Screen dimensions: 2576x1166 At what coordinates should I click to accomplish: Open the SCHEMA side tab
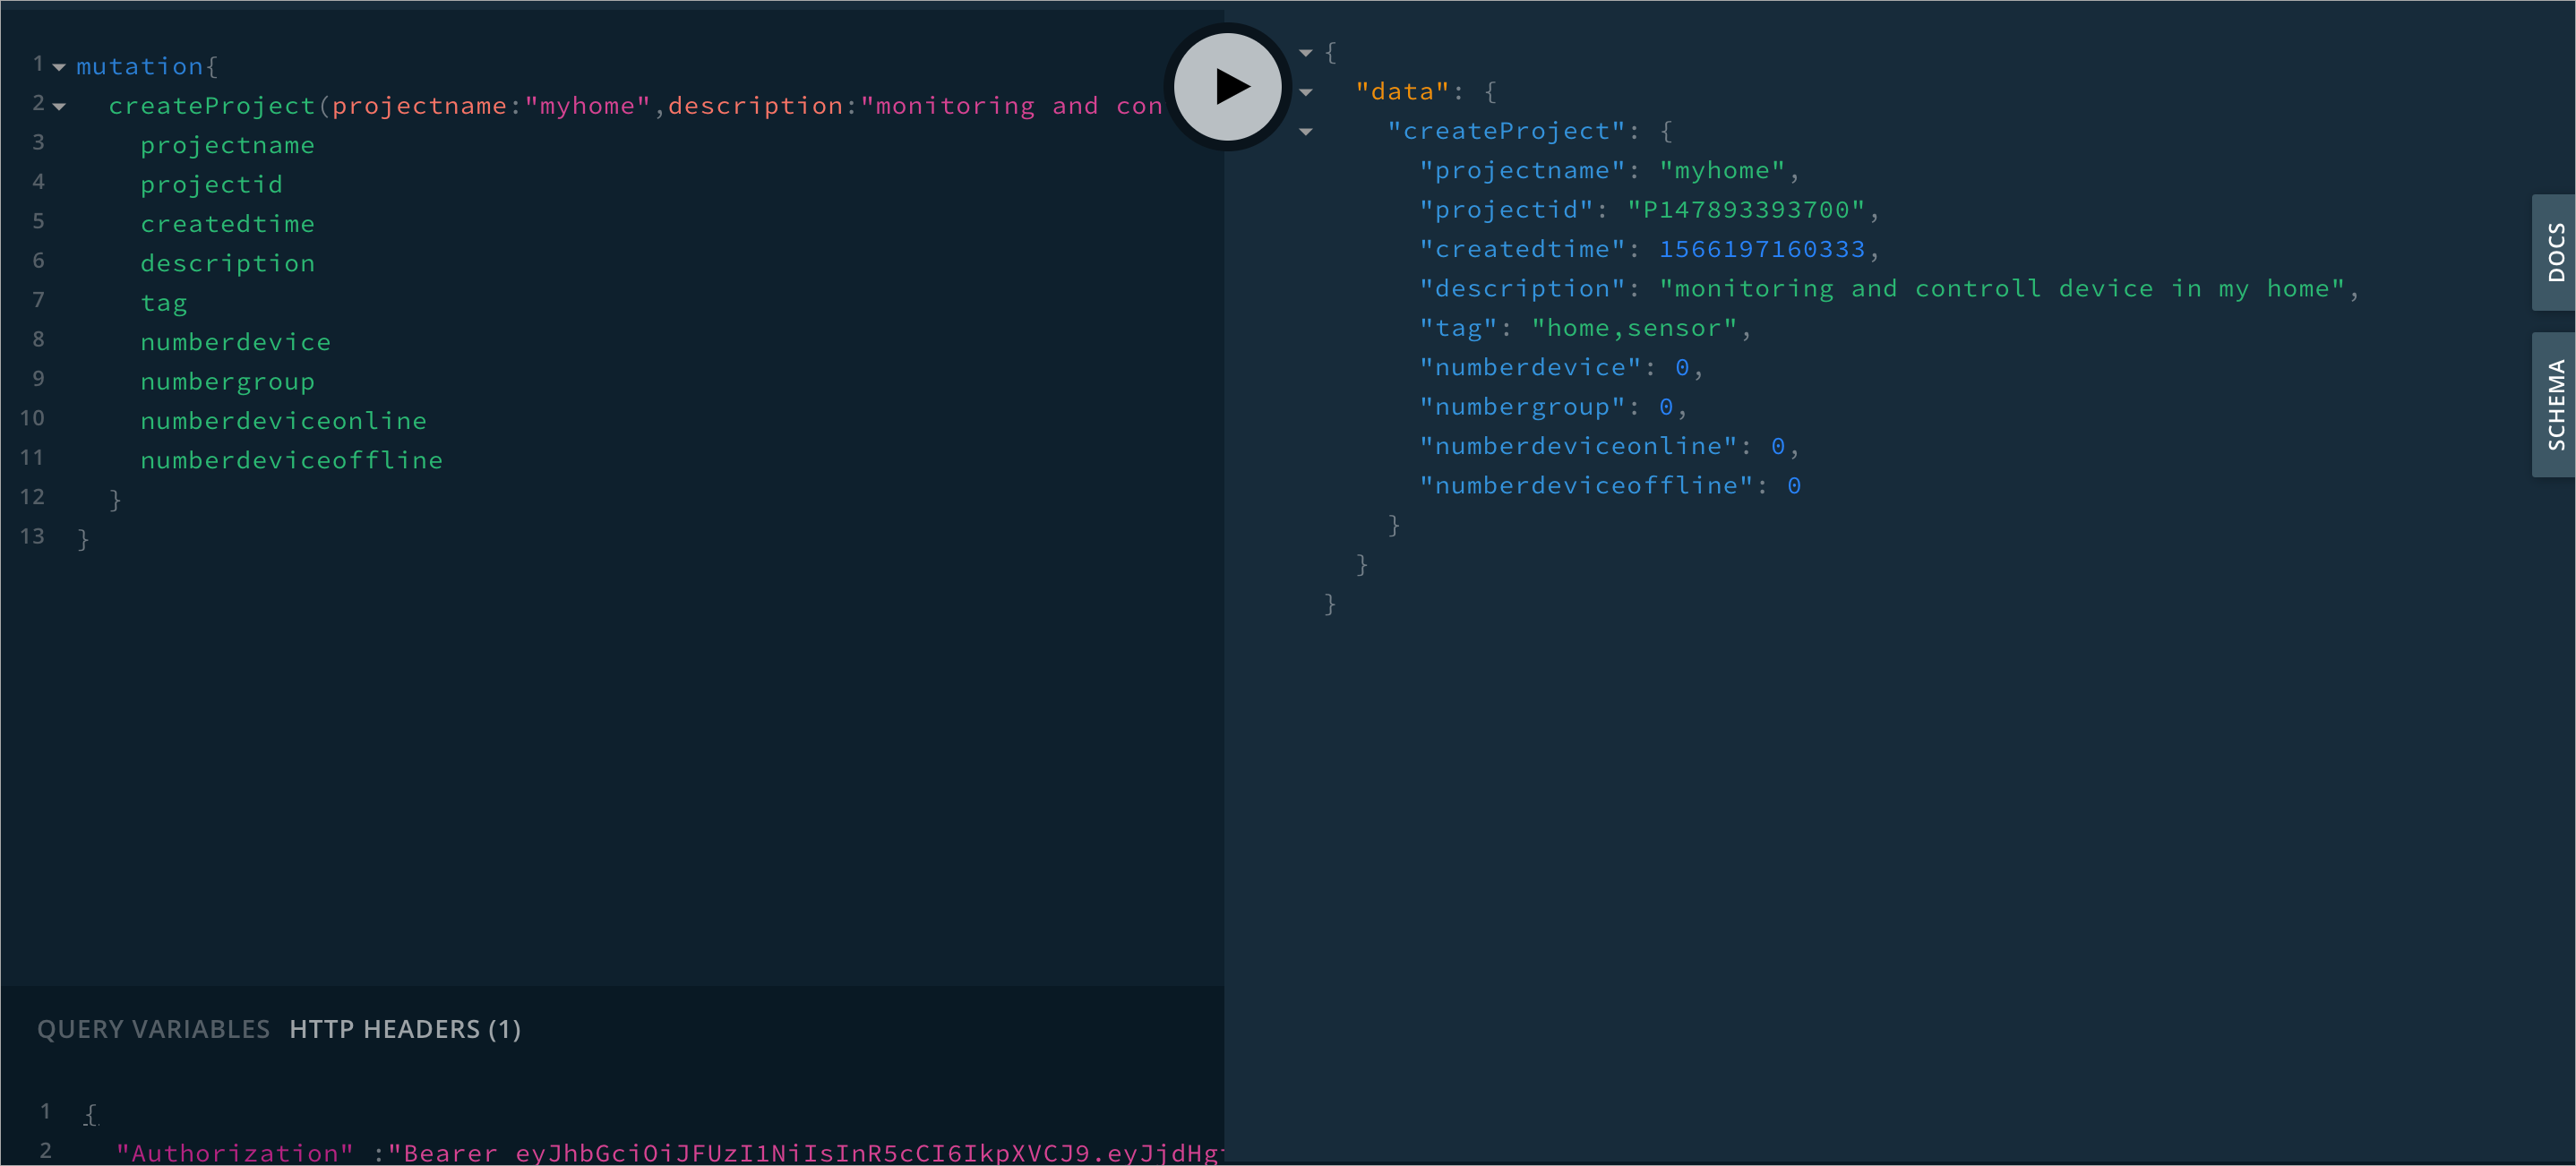click(2554, 404)
